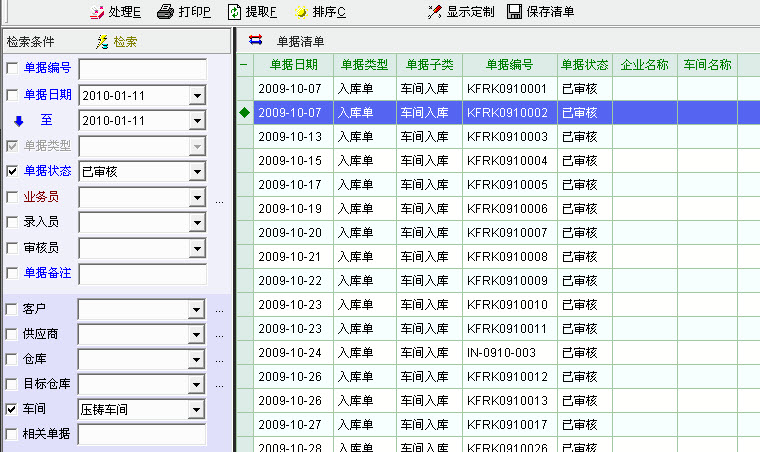
Task: Expand the 单据状态 dropdown showing 已审核
Action: pyautogui.click(x=197, y=172)
